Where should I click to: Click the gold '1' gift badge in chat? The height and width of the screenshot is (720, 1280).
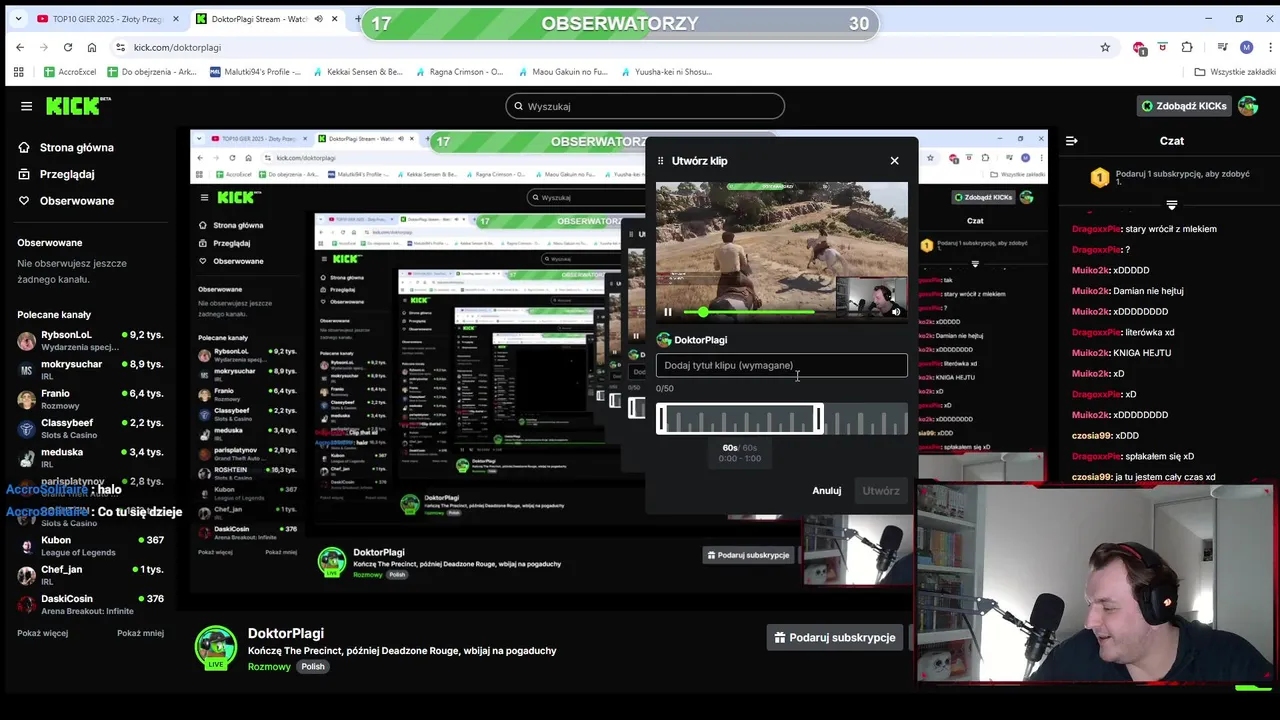tap(1100, 178)
